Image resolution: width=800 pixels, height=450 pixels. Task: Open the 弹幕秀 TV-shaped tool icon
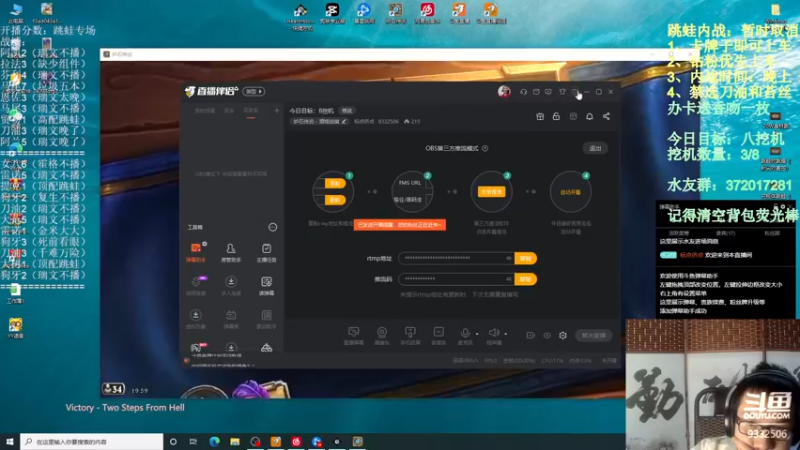pyautogui.click(x=231, y=319)
